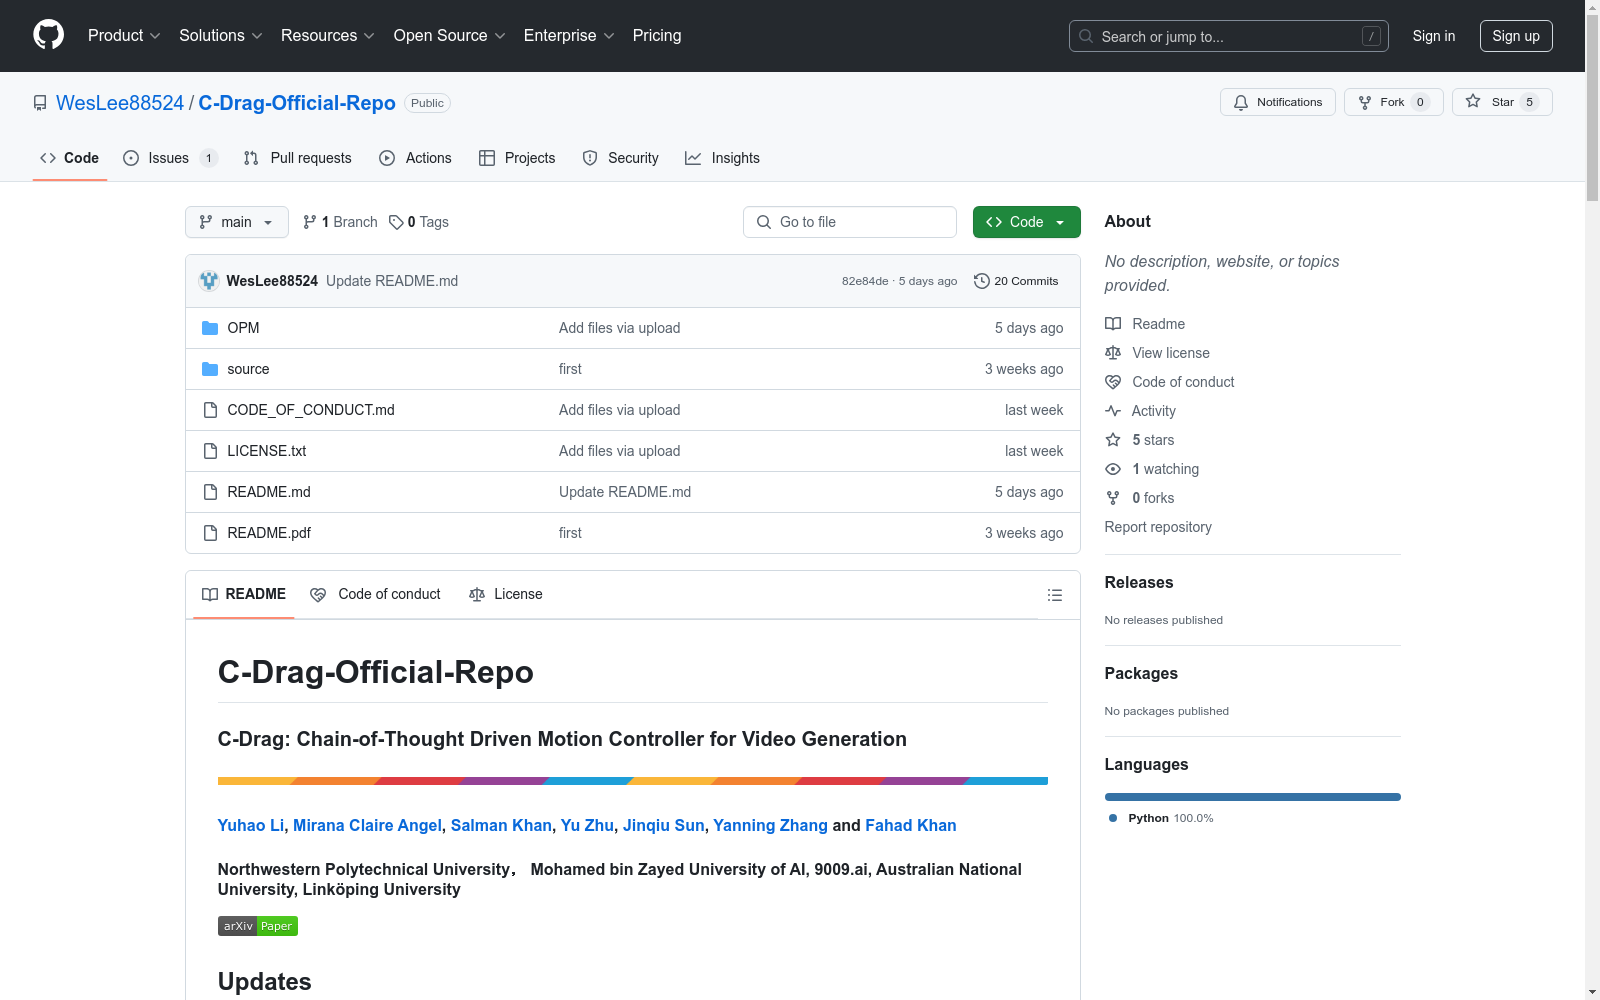1600x1000 pixels.
Task: Click the stars icon beside 5 stars
Action: point(1113,440)
